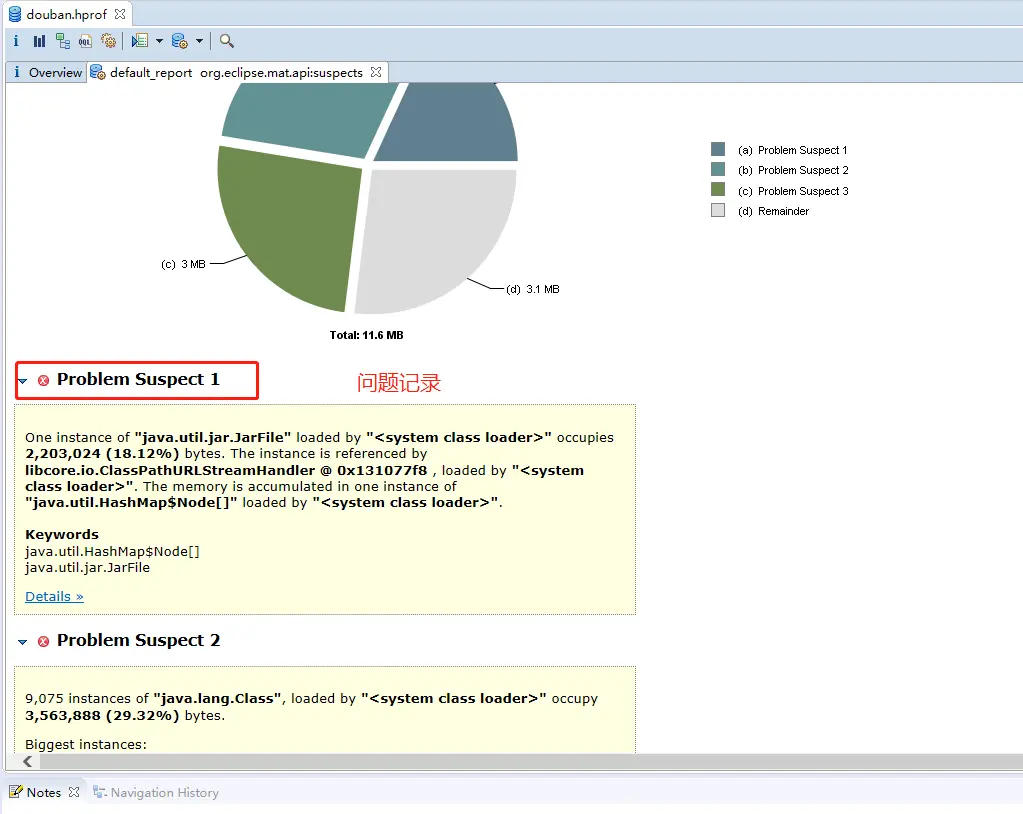This screenshot has width=1023, height=814.
Task: Switch to the Navigation History tab
Action: pos(156,792)
